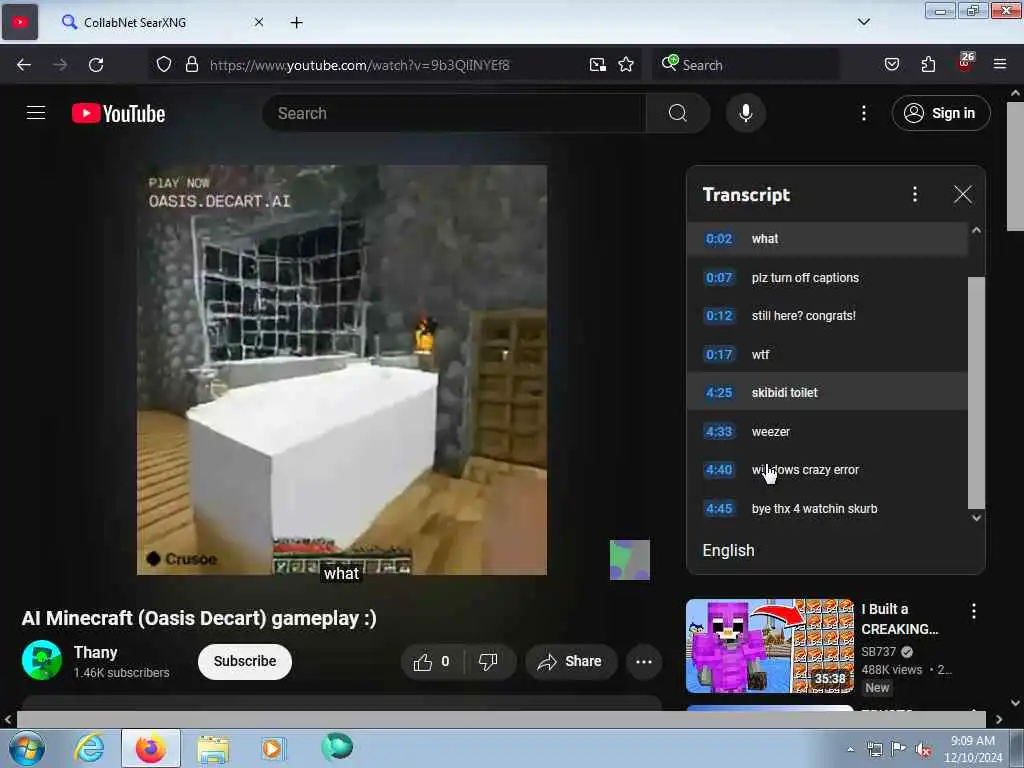This screenshot has width=1024, height=768.
Task: Focus the YouTube Search input
Action: pyautogui.click(x=454, y=113)
